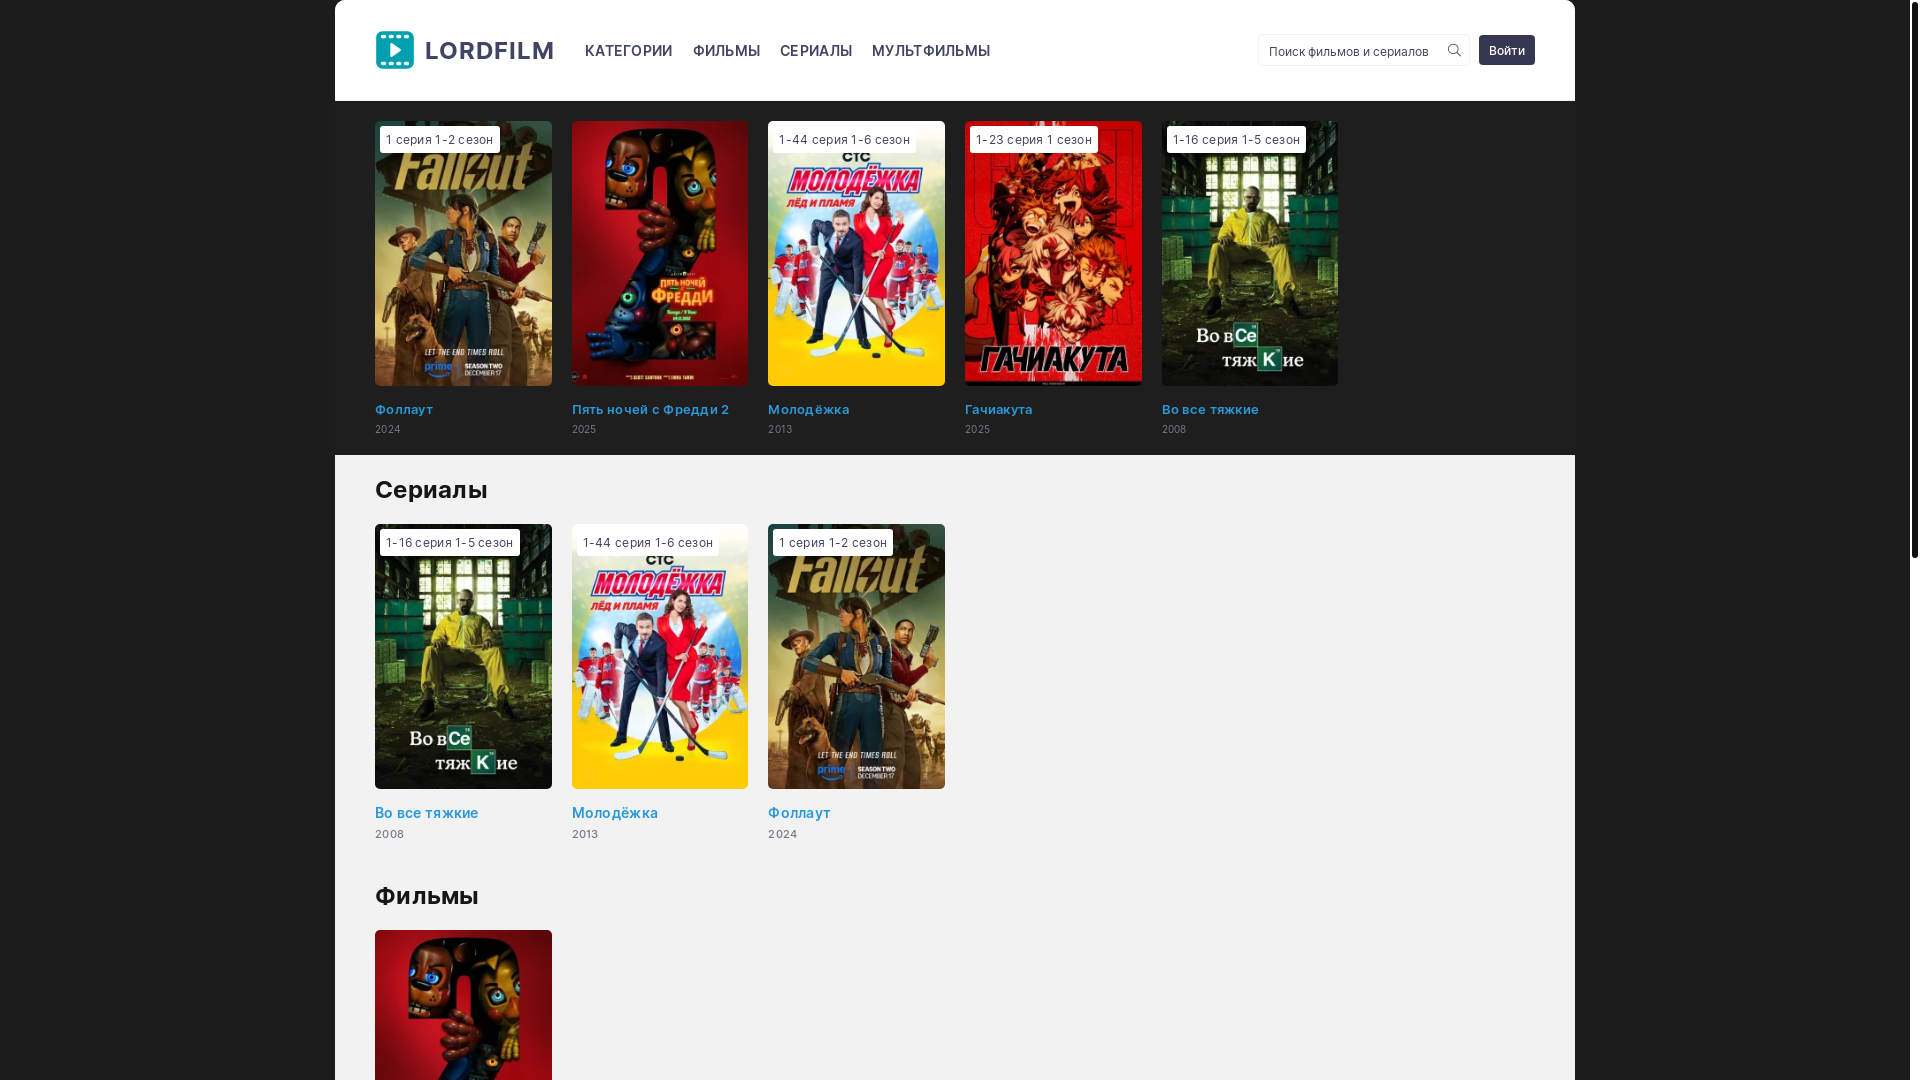The height and width of the screenshot is (1080, 1920).
Task: Open Молодёжка poster in Сериалы section
Action: [x=660, y=656]
